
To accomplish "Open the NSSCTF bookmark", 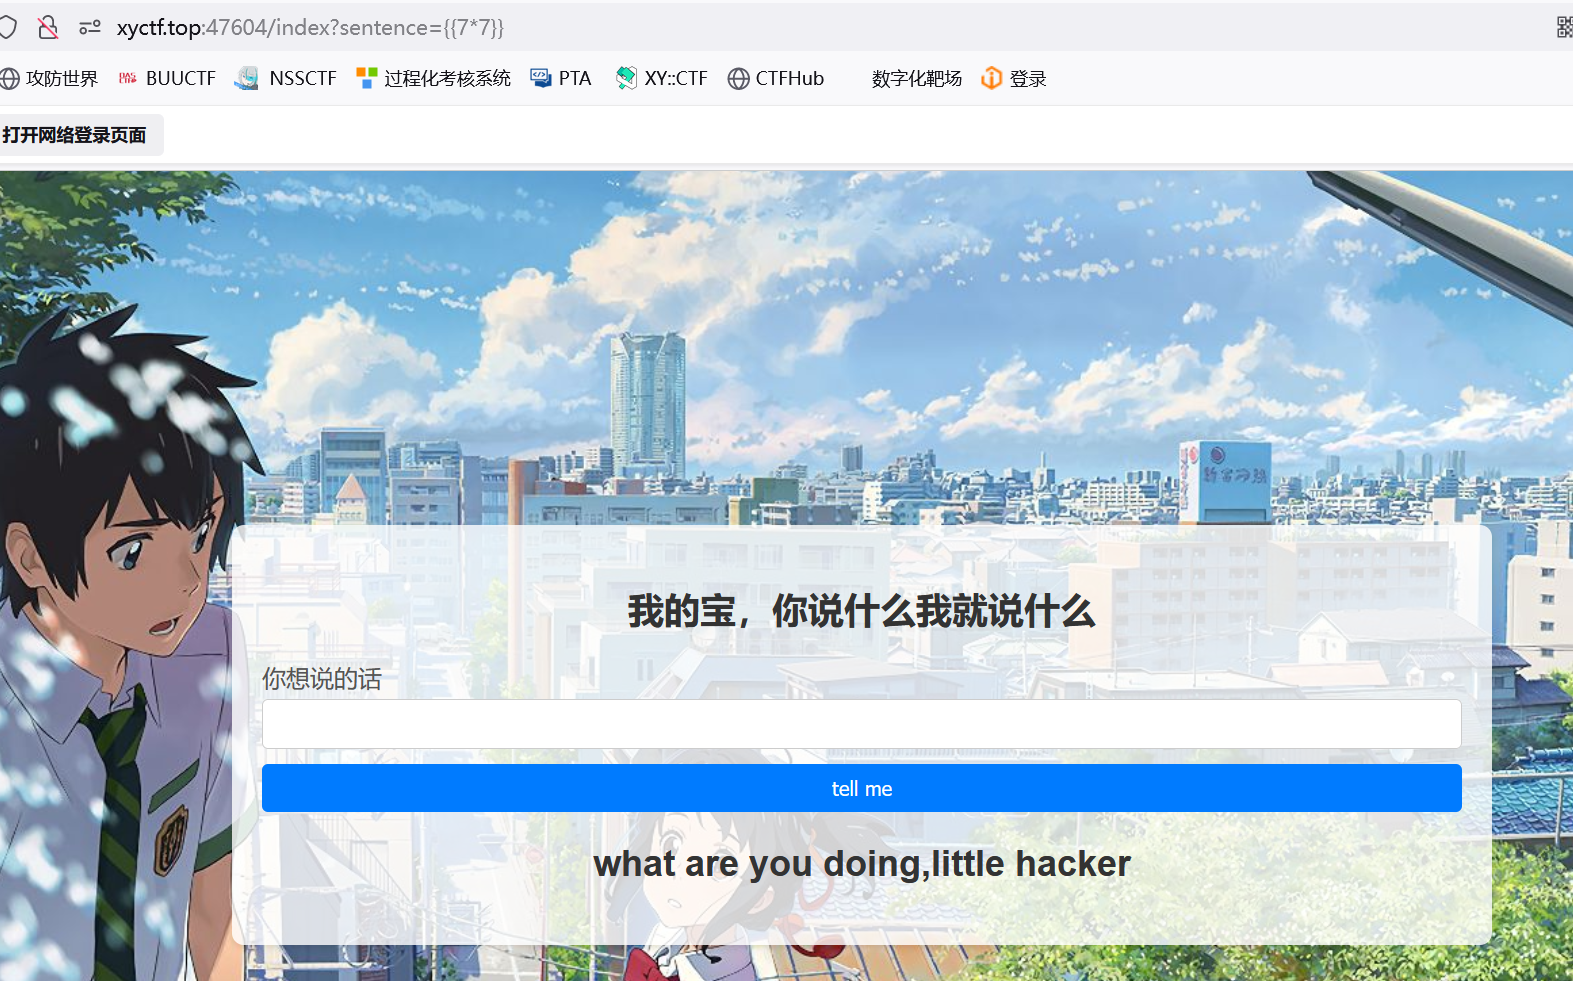I will coord(287,78).
